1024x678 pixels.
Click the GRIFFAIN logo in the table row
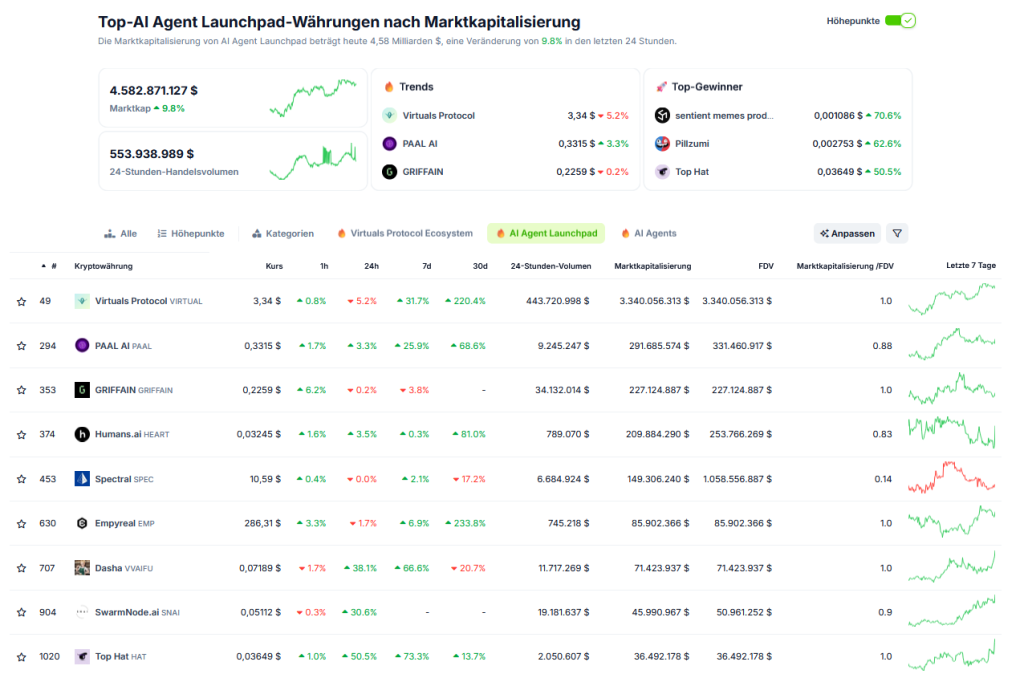point(82,390)
